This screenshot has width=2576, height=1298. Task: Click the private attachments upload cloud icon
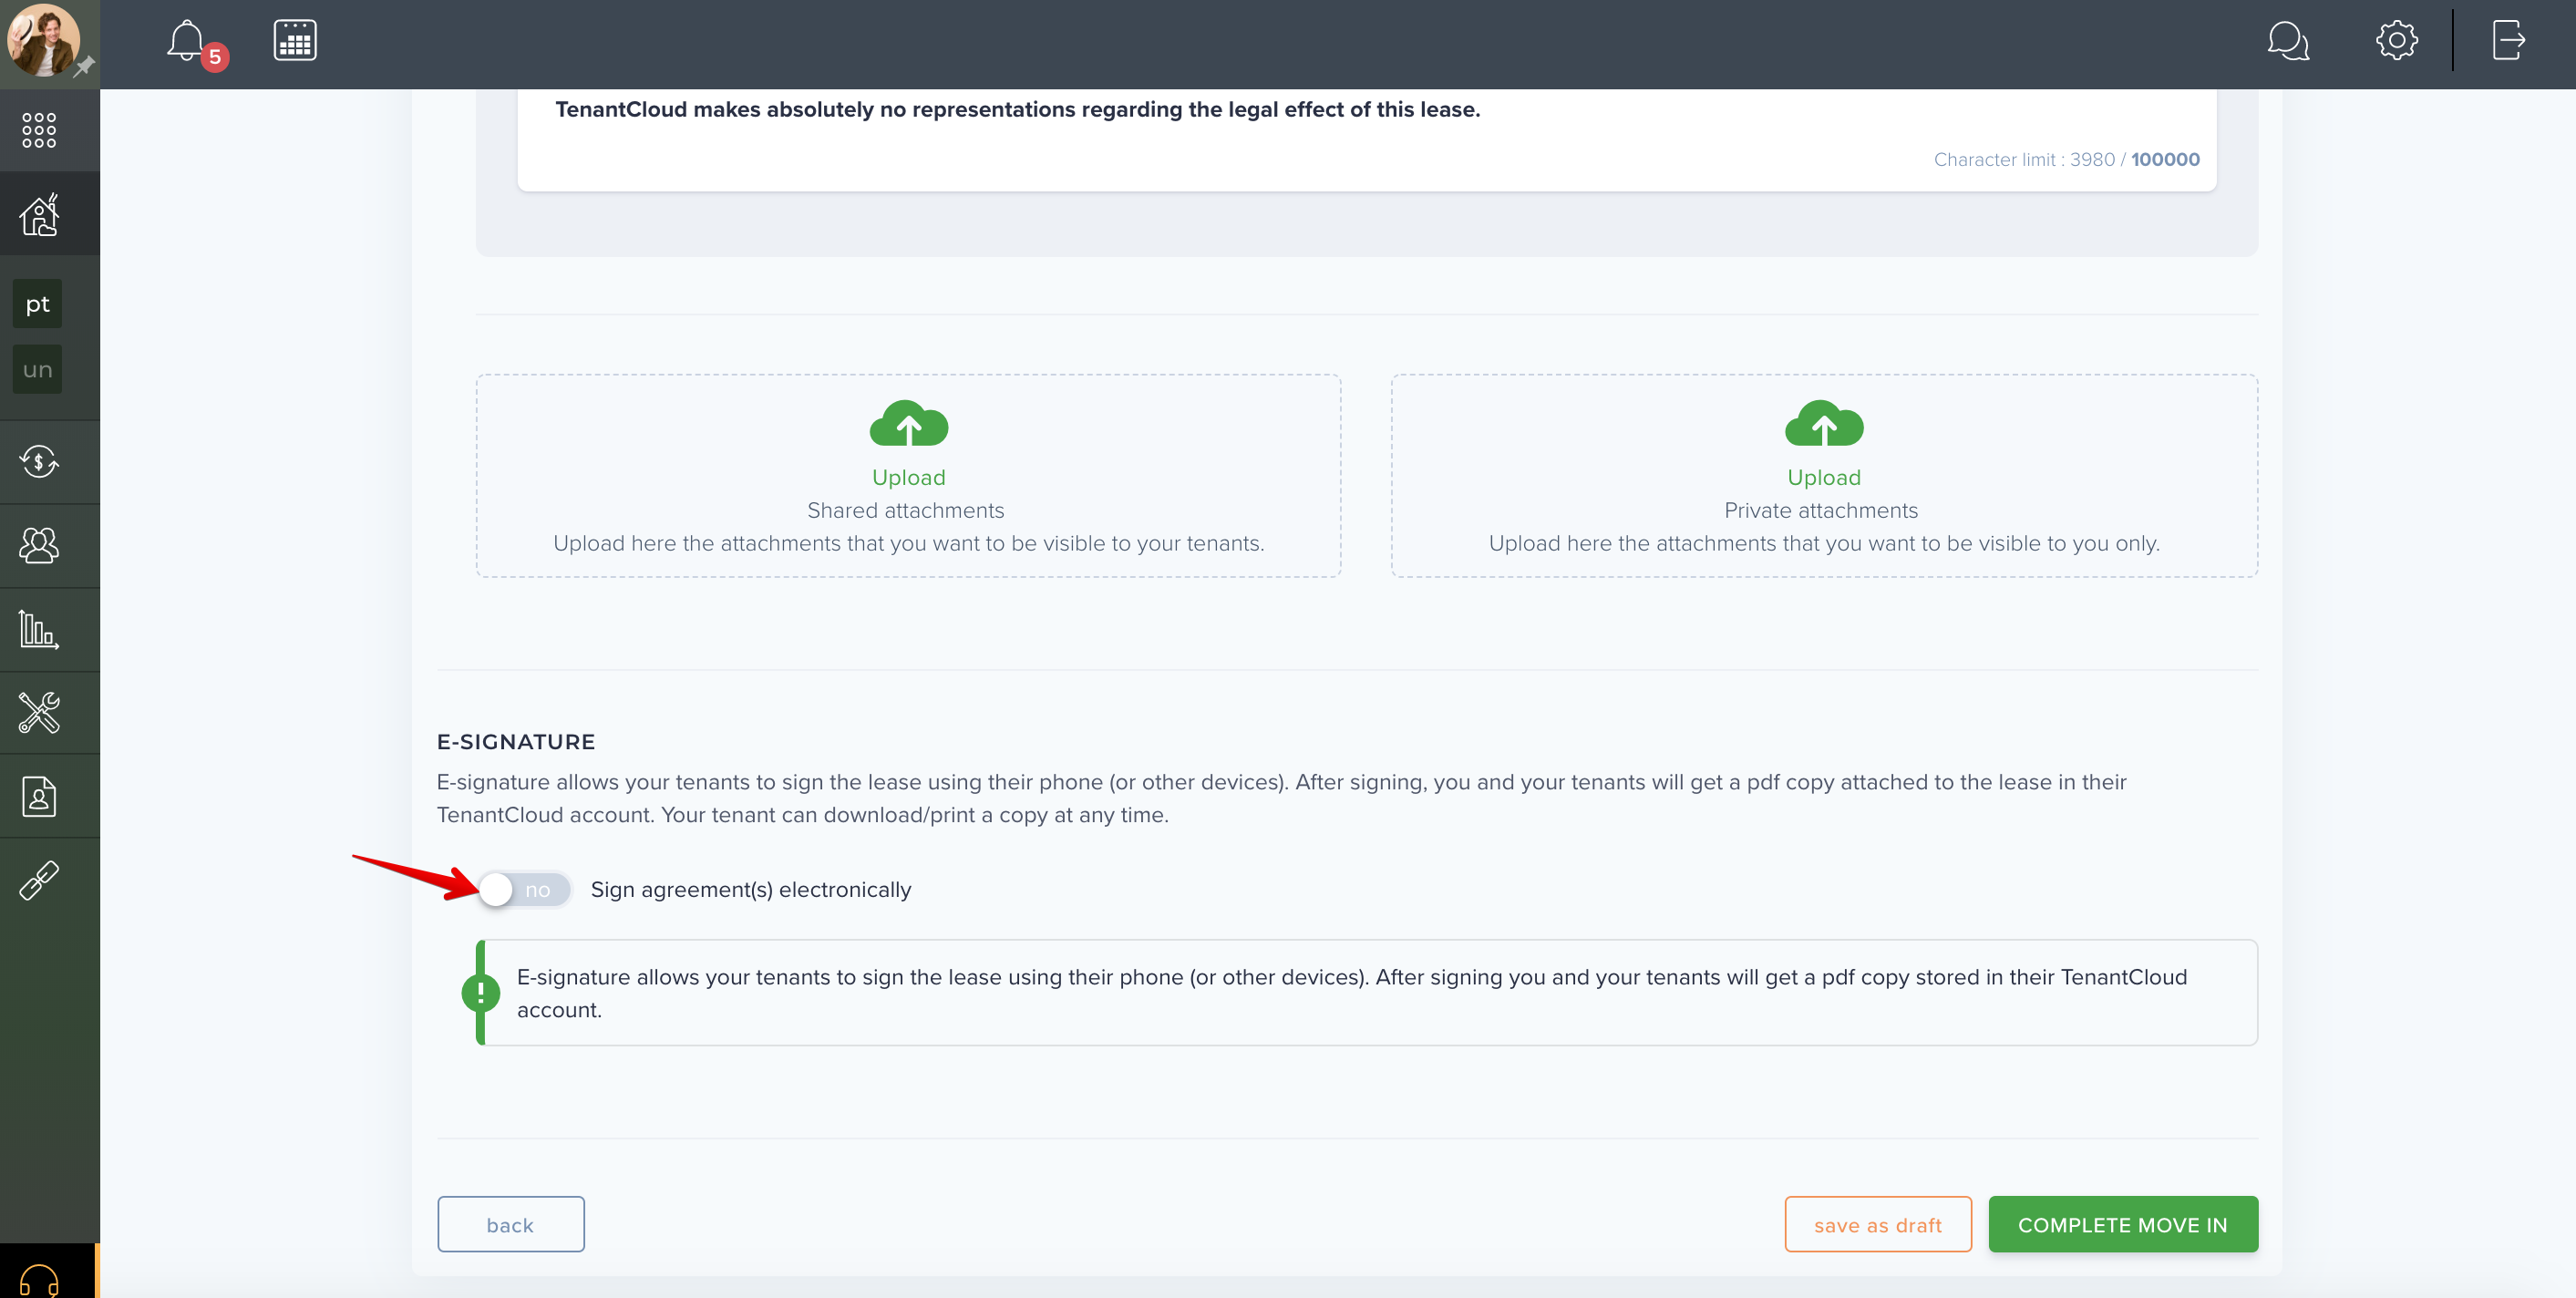(x=1824, y=424)
